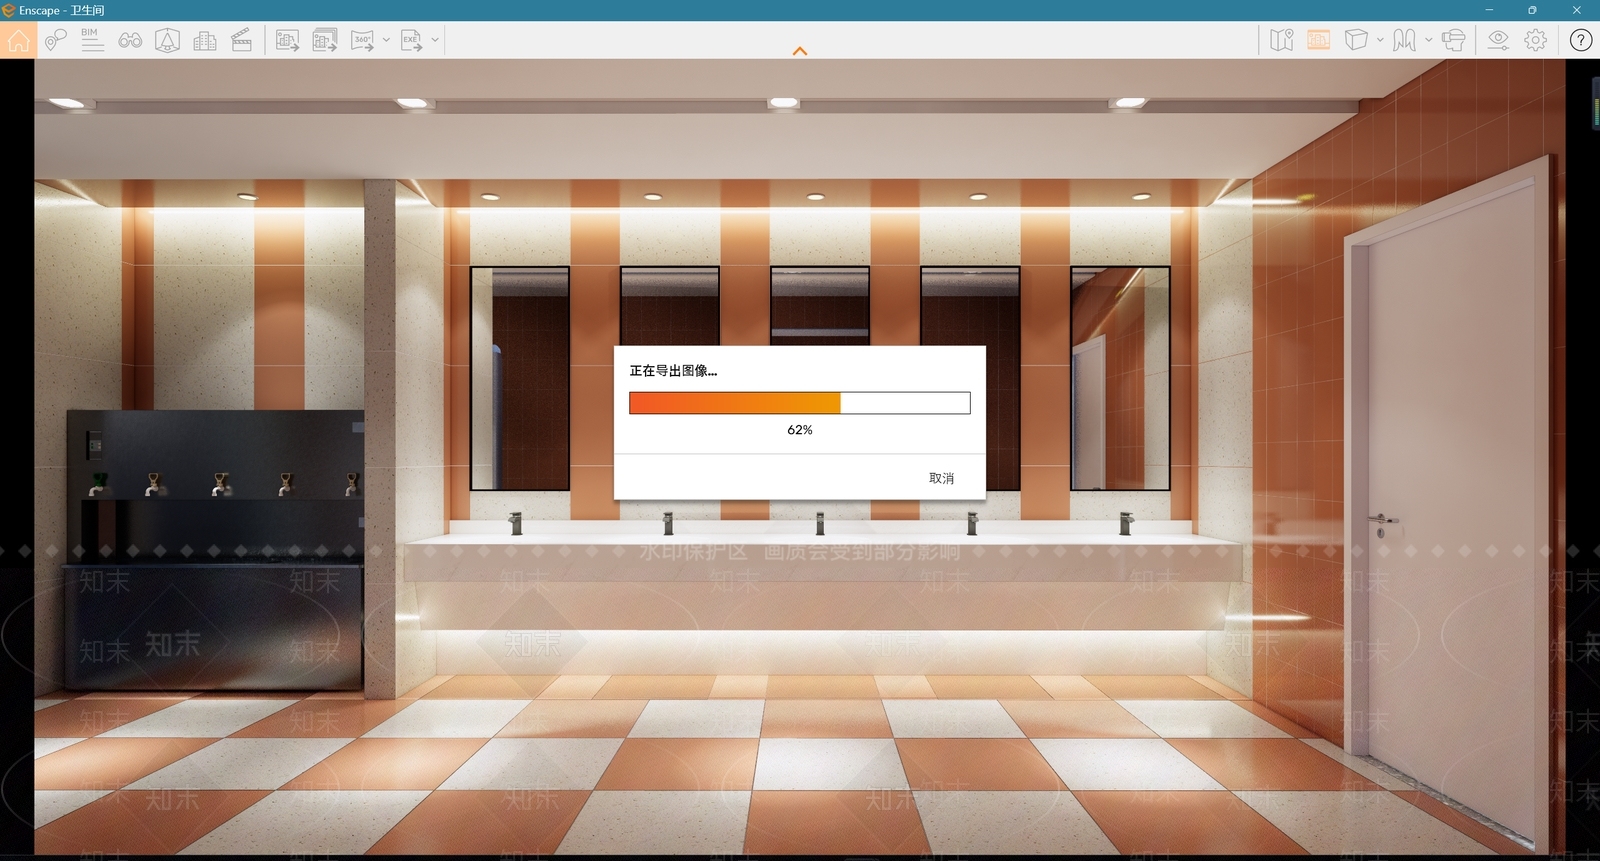Open manage views binoculars icon

click(130, 40)
